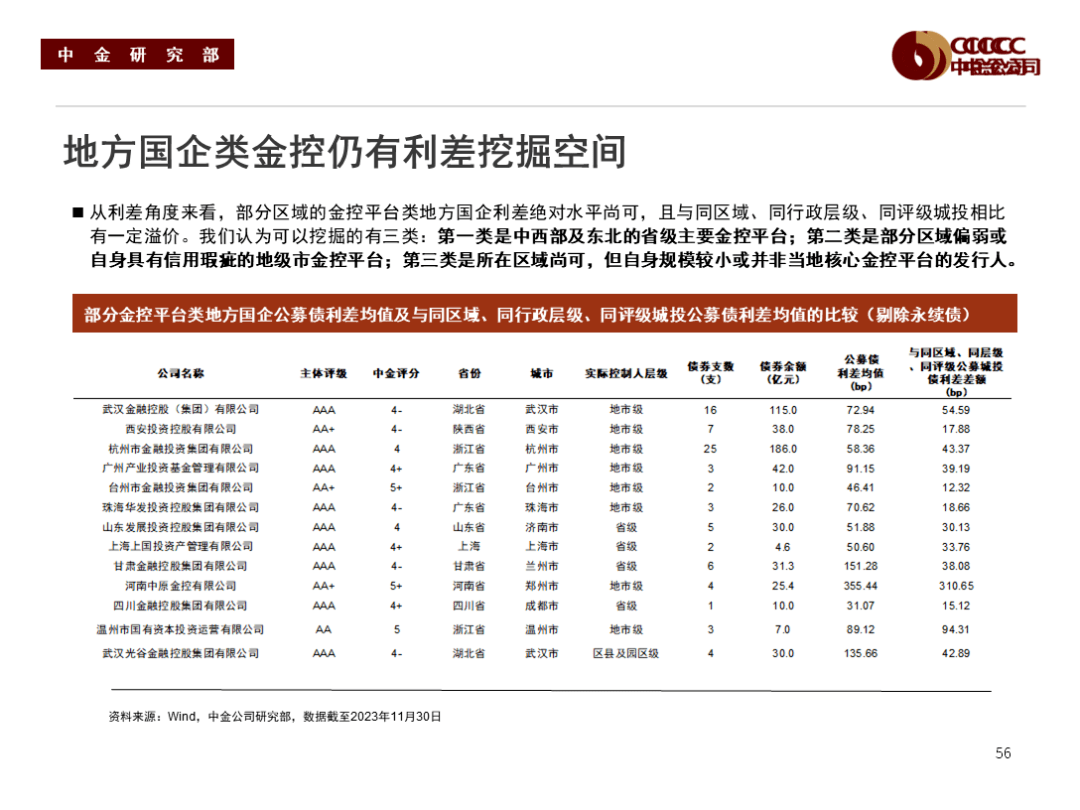The height and width of the screenshot is (810, 1080).
Task: Expand the 省份 column header
Action: pyautogui.click(x=471, y=370)
